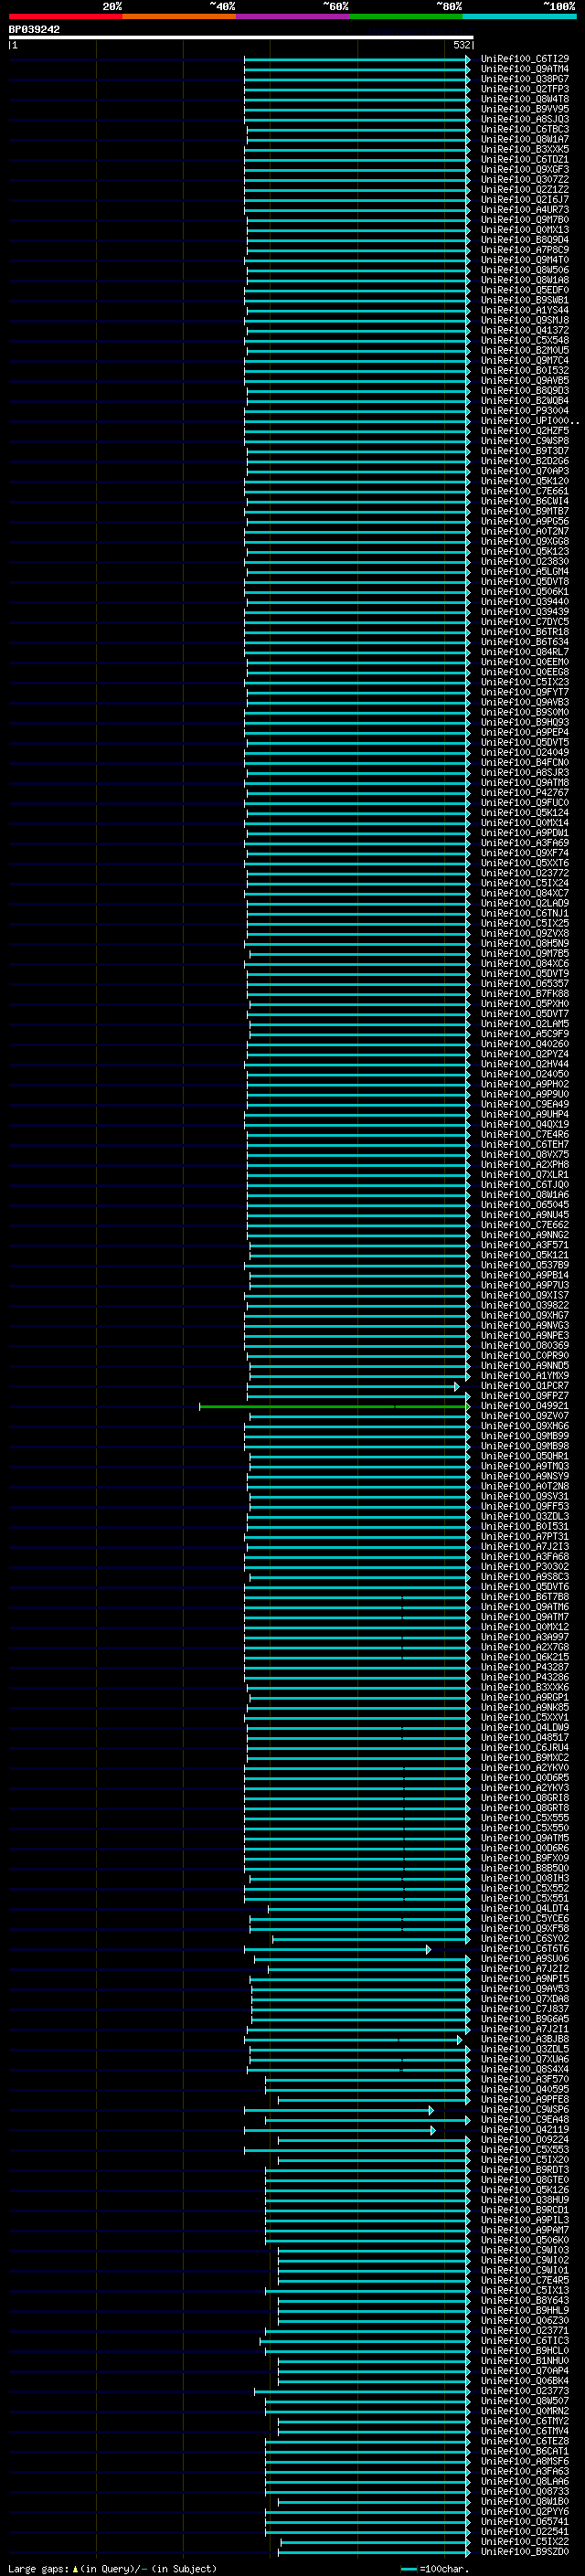Select the UniRef100_B8Y643 label

click(524, 2300)
